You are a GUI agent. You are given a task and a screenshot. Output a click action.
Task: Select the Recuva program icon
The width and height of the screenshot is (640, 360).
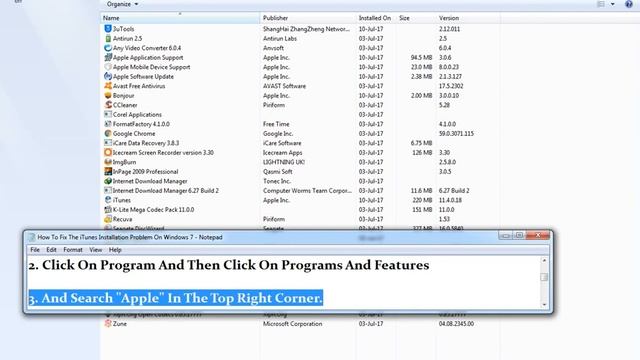click(108, 219)
